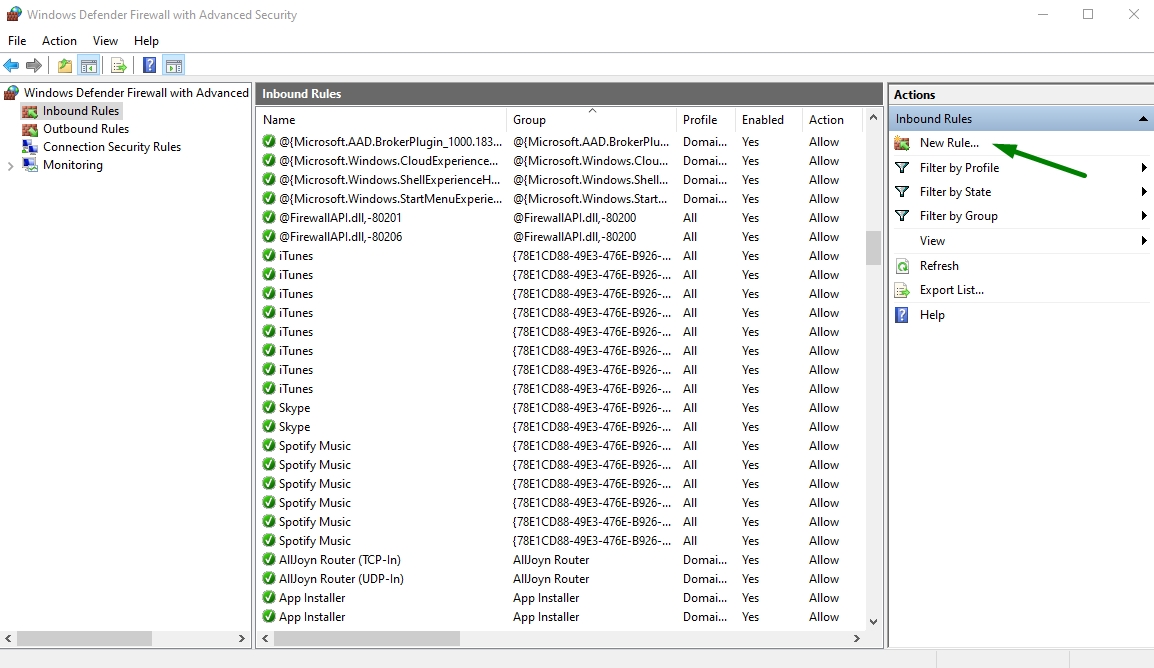Viewport: 1154px width, 668px height.
Task: Click the blue Help toolbar icon
Action: 149,65
